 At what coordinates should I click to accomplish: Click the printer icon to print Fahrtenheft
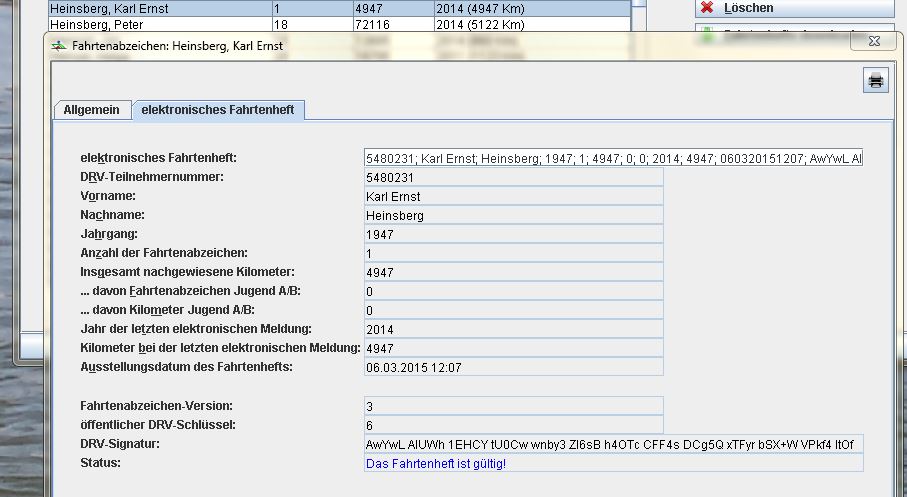(x=875, y=82)
